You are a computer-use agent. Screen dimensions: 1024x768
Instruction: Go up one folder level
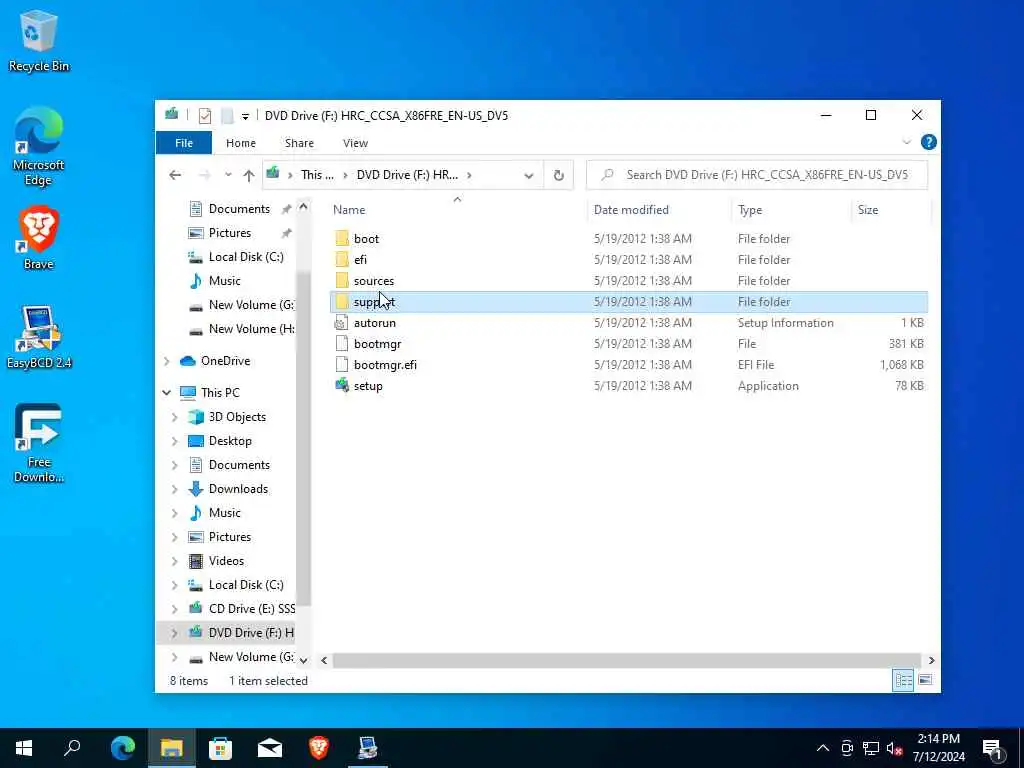pyautogui.click(x=248, y=175)
